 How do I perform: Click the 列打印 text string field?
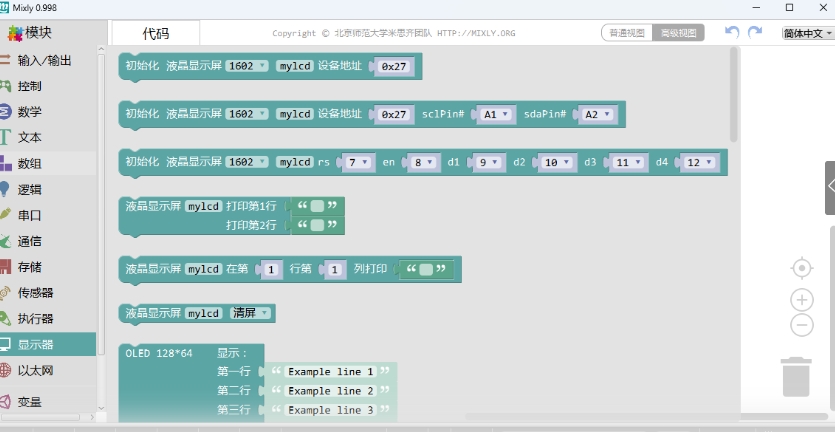point(425,270)
